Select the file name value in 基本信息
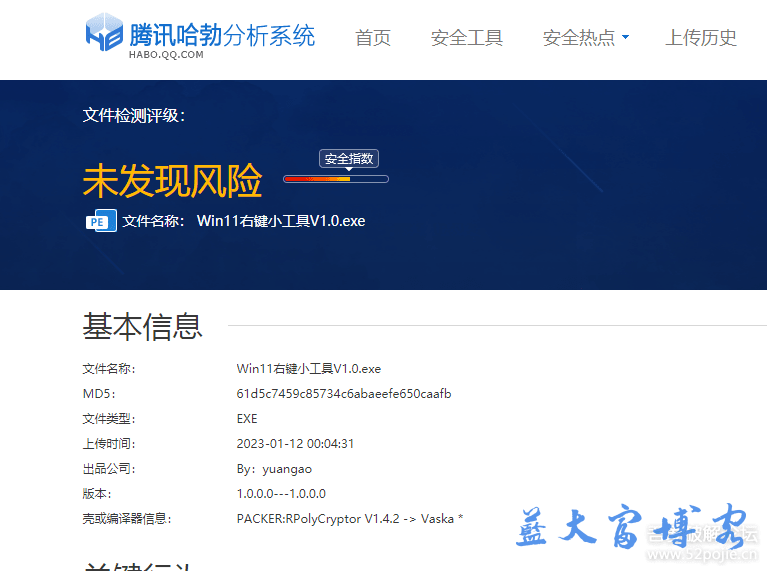Image resolution: width=767 pixels, height=571 pixels. [x=309, y=368]
